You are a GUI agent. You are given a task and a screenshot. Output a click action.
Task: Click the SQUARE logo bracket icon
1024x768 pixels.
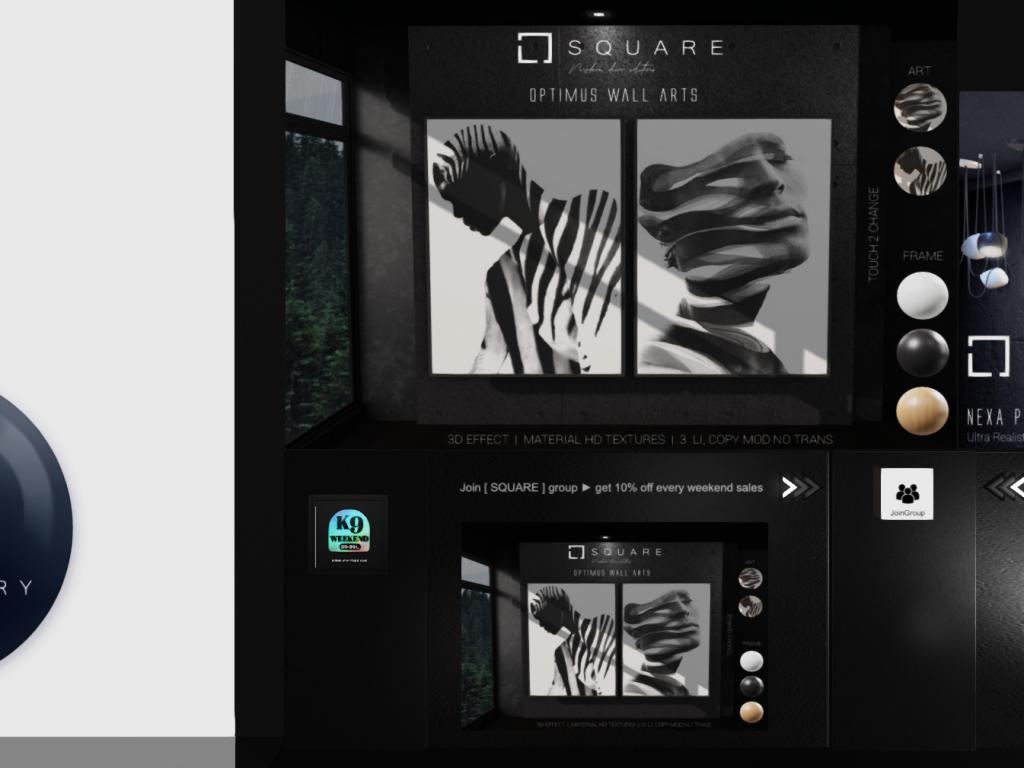click(535, 48)
